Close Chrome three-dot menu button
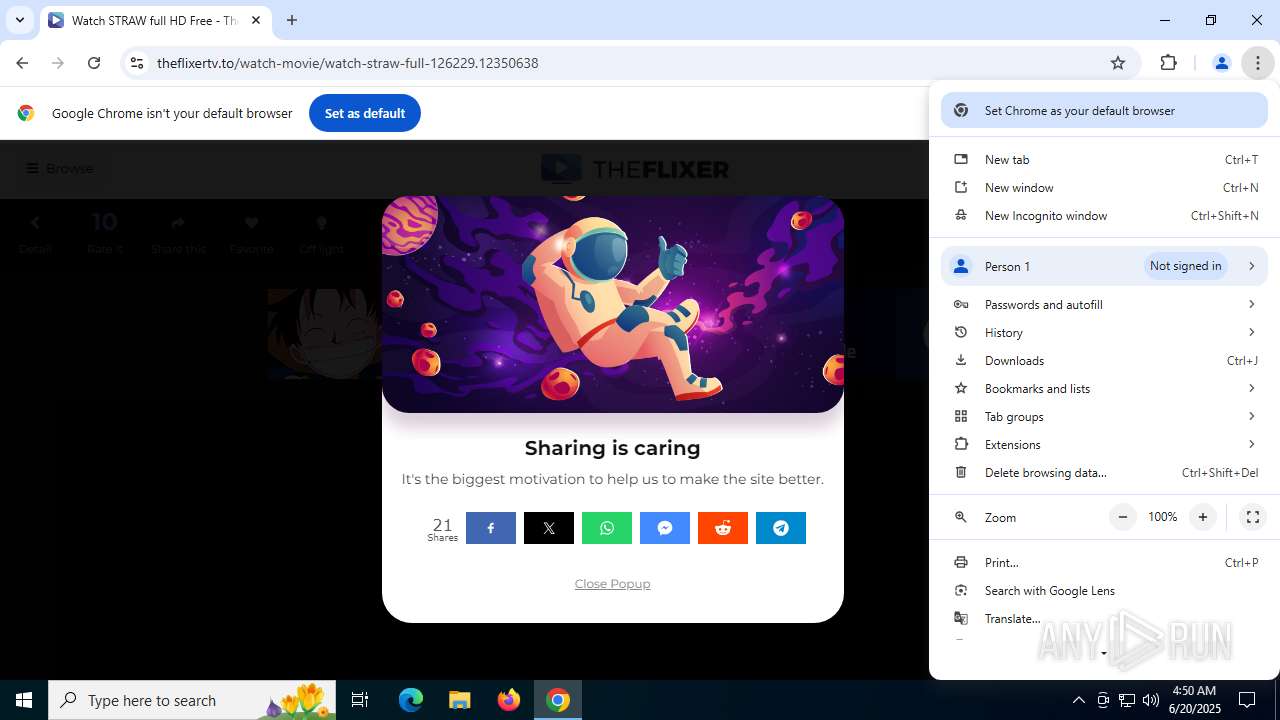The height and width of the screenshot is (720, 1280). click(x=1258, y=63)
